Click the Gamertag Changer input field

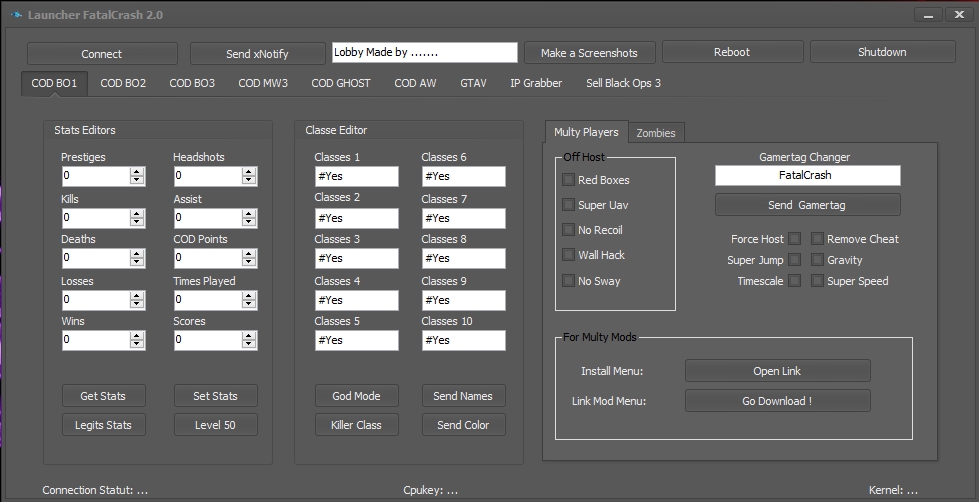click(808, 175)
